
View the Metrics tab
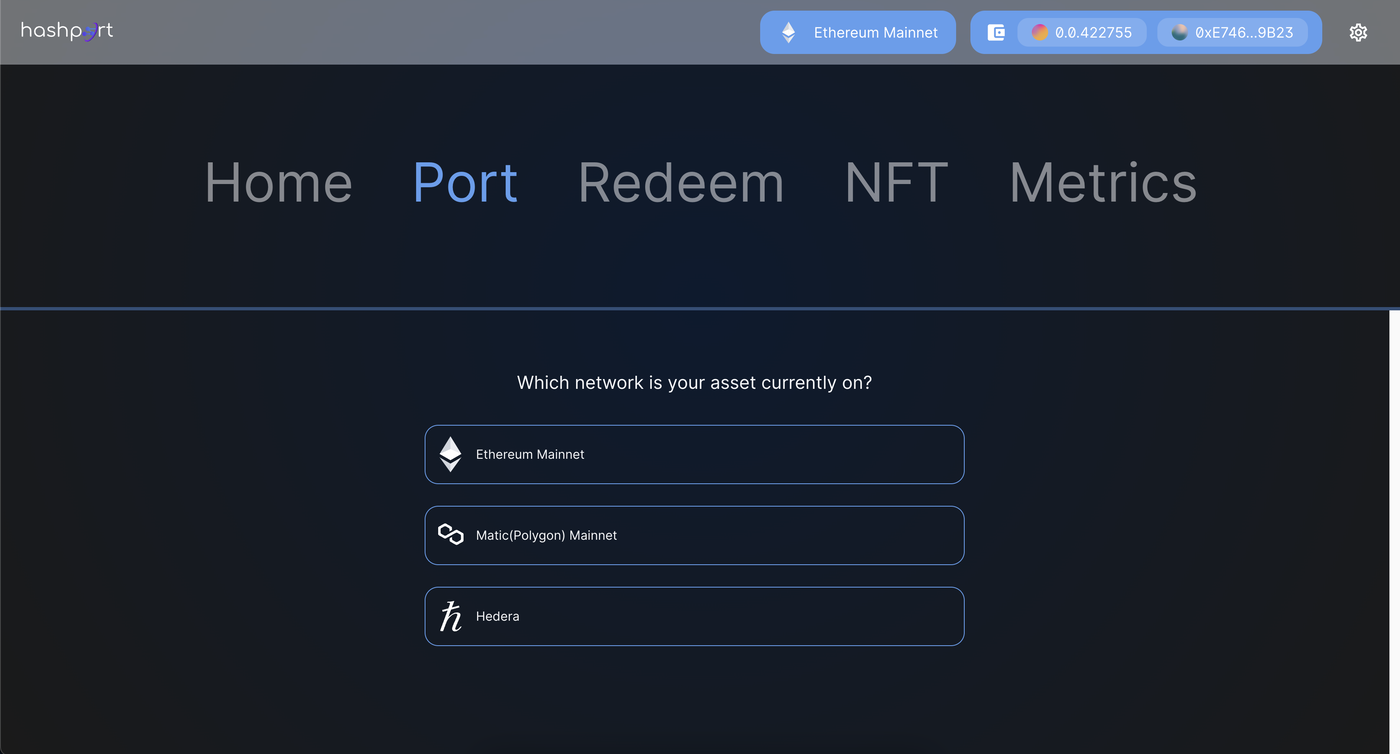tap(1102, 183)
